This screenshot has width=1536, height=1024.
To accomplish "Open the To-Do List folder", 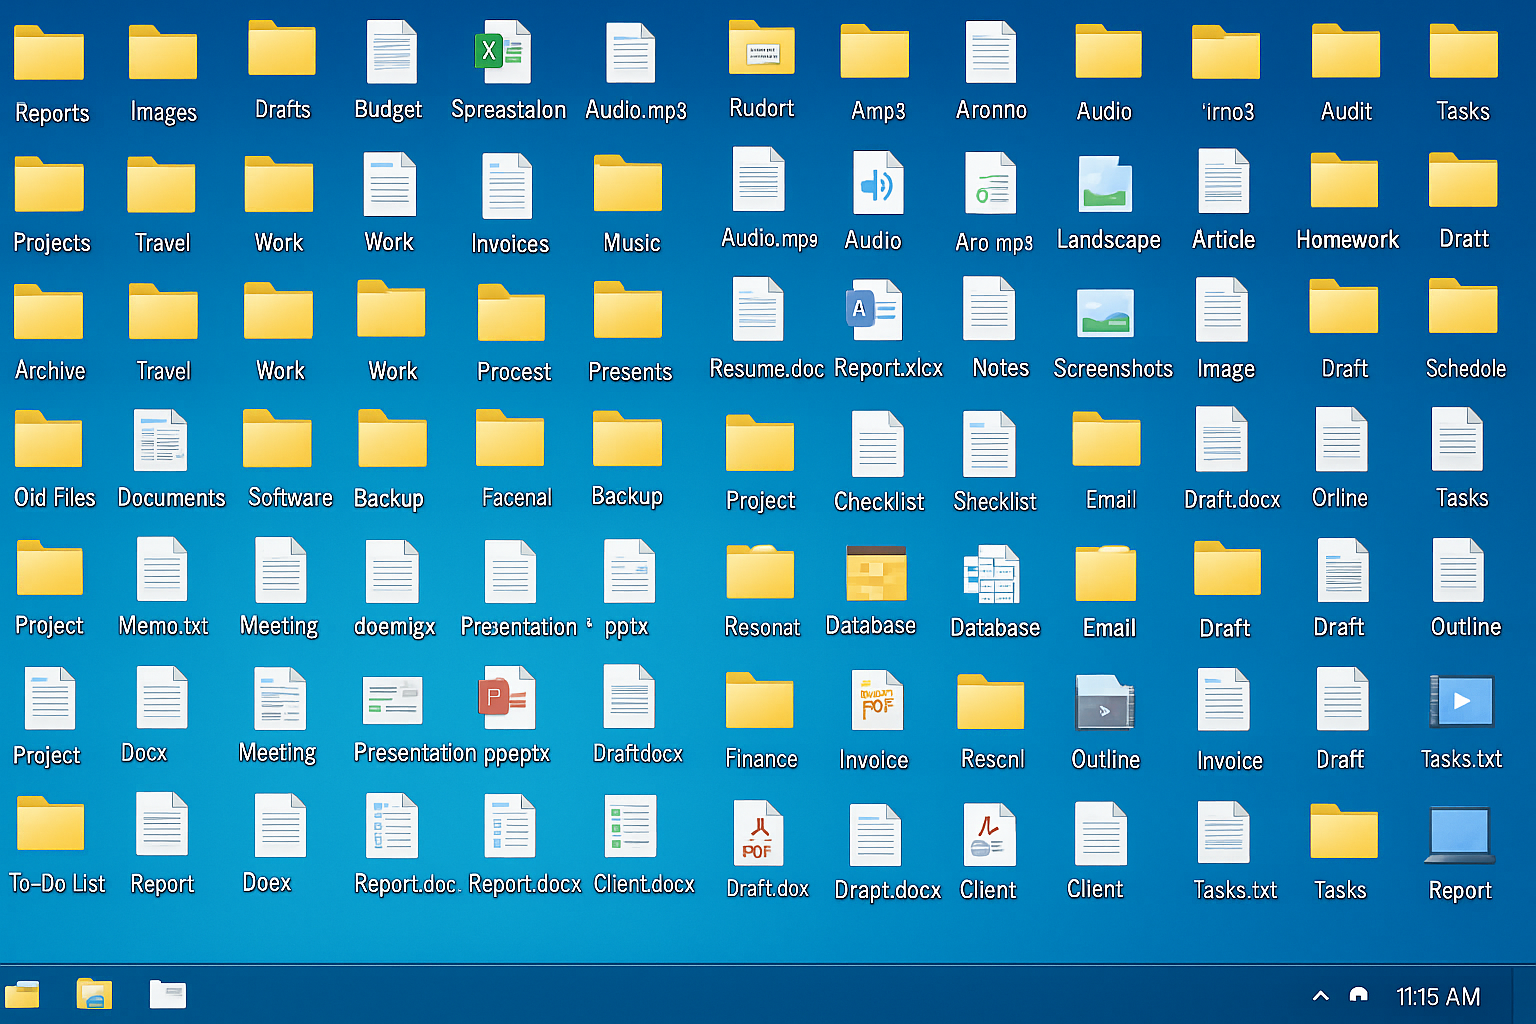I will (50, 825).
